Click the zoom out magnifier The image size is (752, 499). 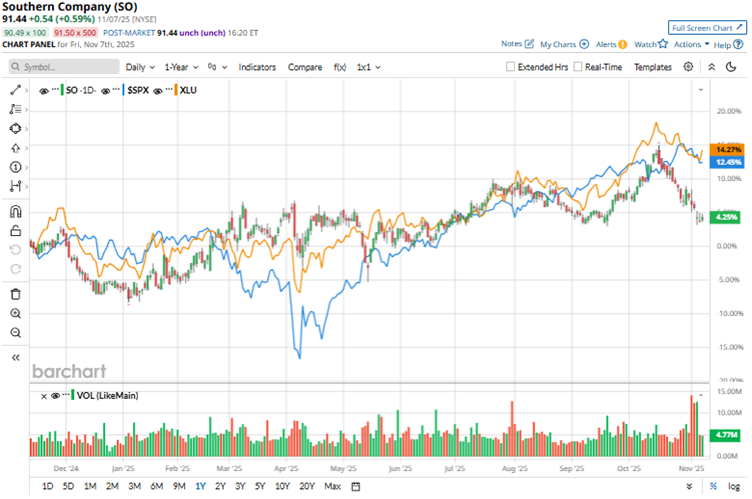tap(15, 333)
